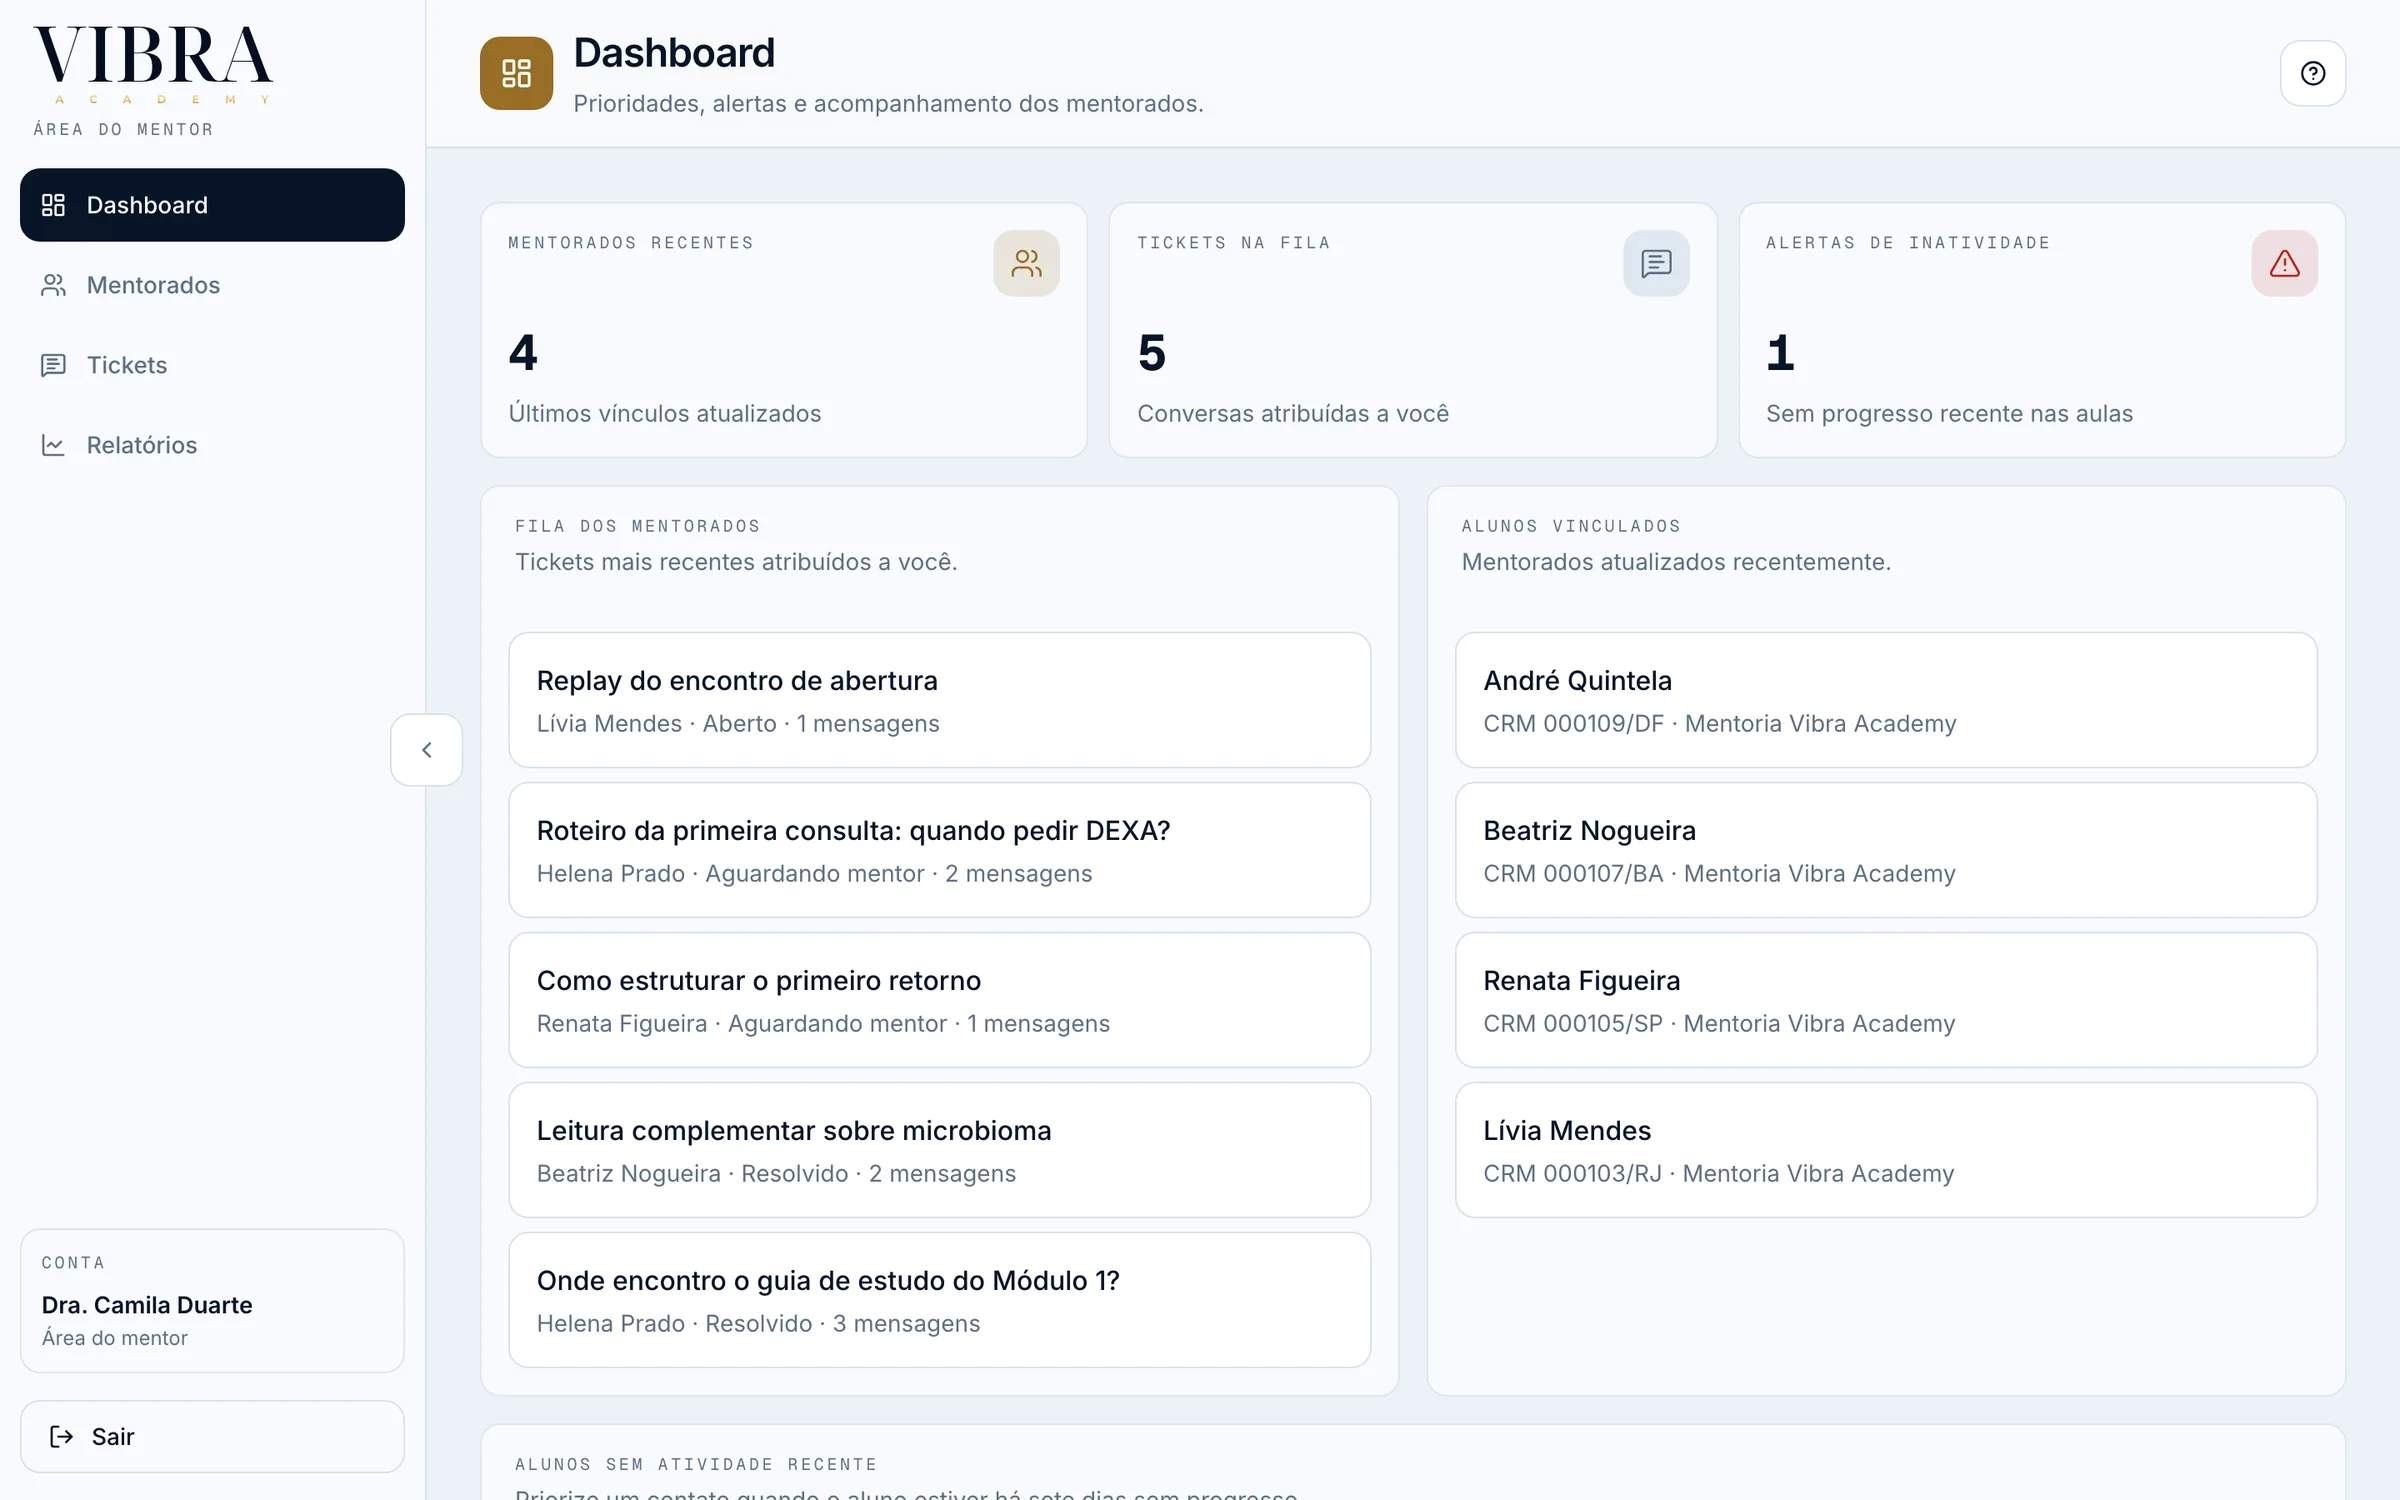Open the Mentorados menu item
Viewport: 2400px width, 1500px height.
coord(212,285)
